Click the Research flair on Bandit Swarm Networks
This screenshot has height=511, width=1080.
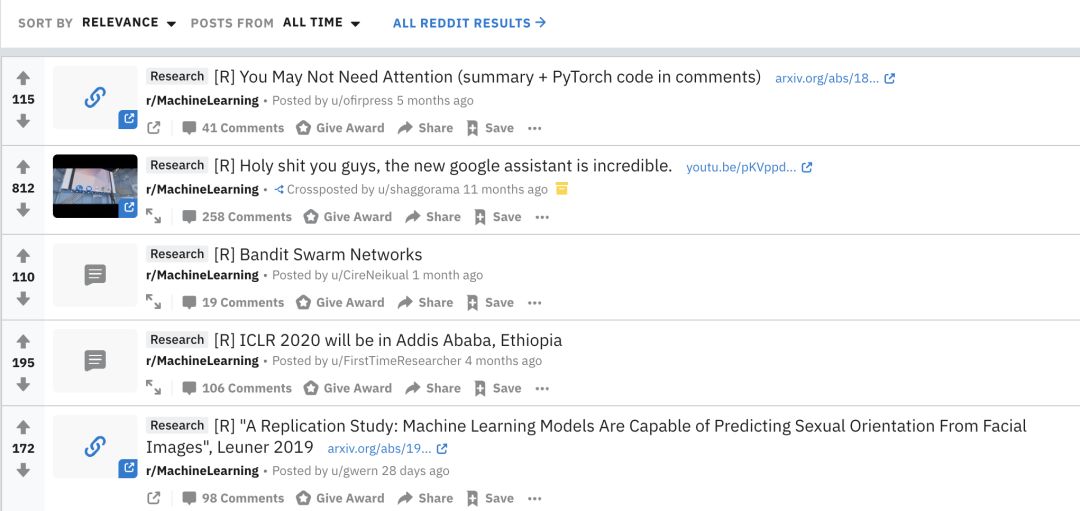point(177,254)
